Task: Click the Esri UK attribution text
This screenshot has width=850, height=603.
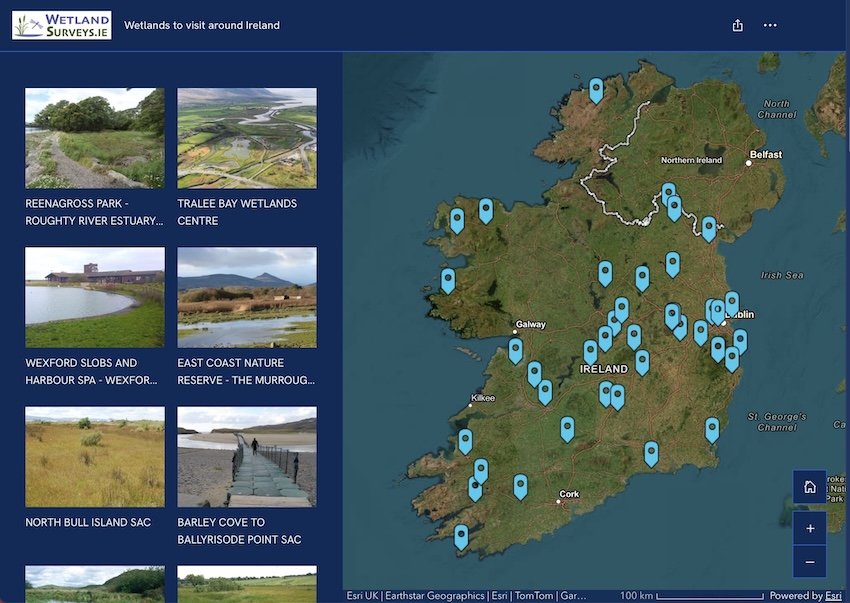Action: (x=362, y=595)
